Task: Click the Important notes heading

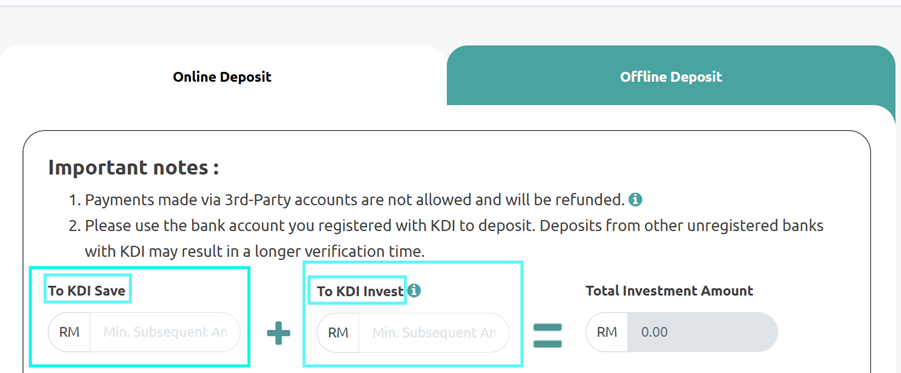Action: tap(134, 167)
